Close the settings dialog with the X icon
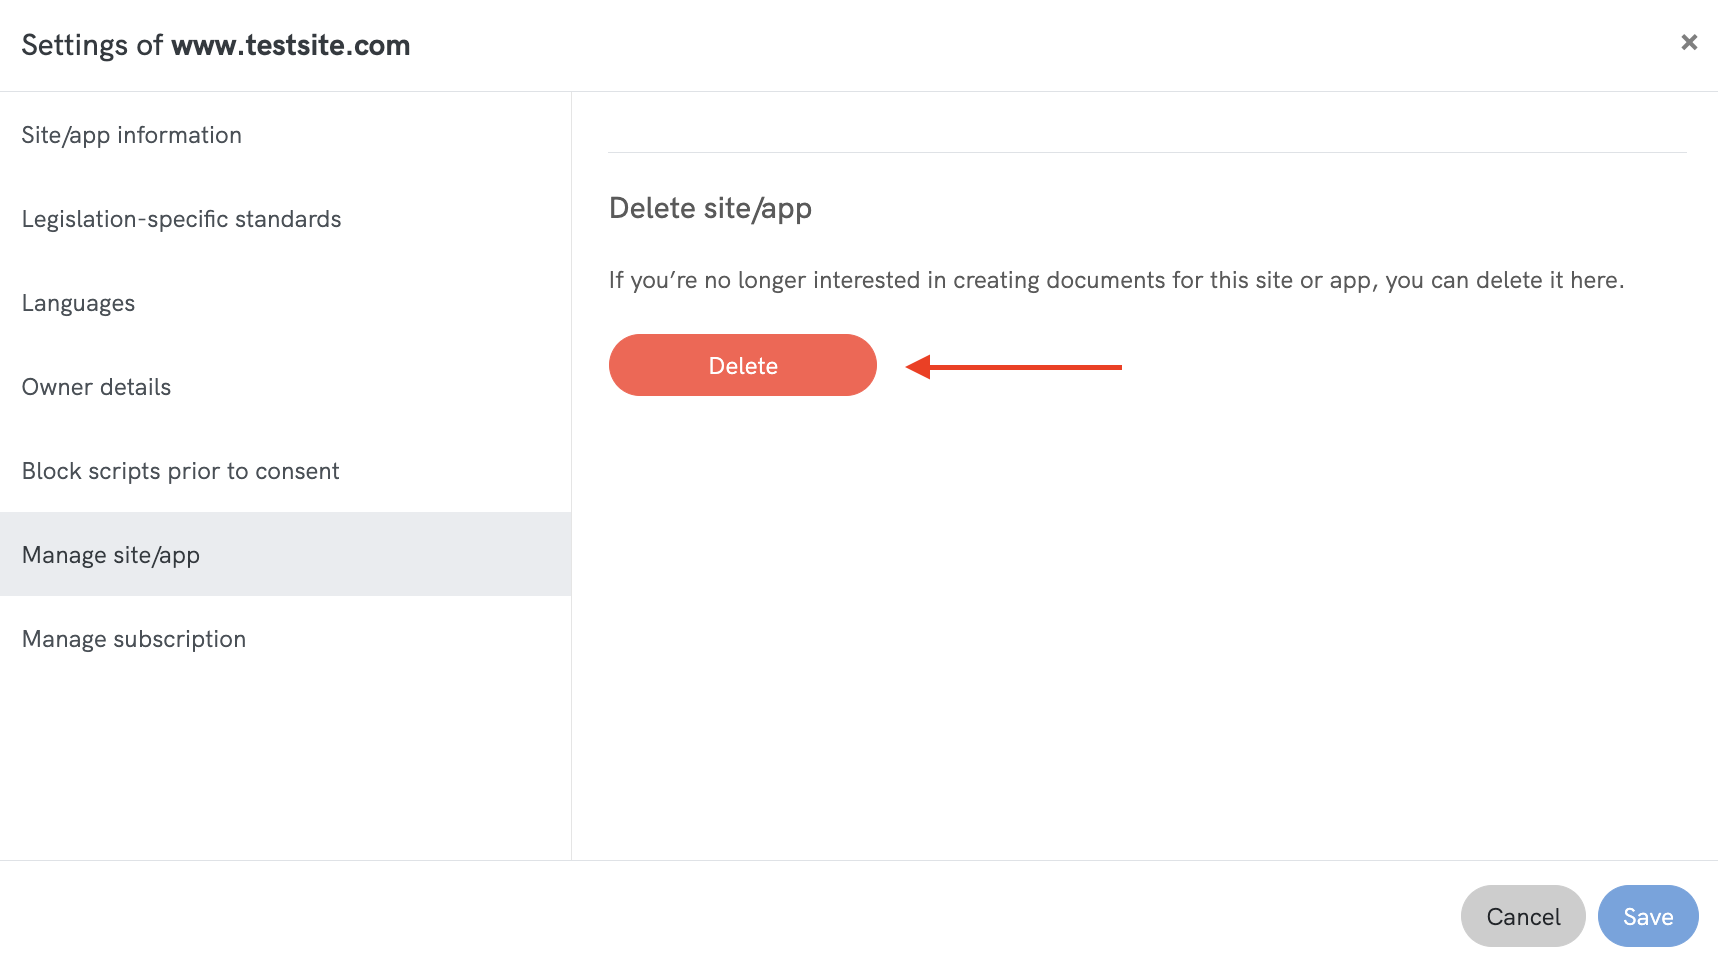1718x968 pixels. [1689, 42]
